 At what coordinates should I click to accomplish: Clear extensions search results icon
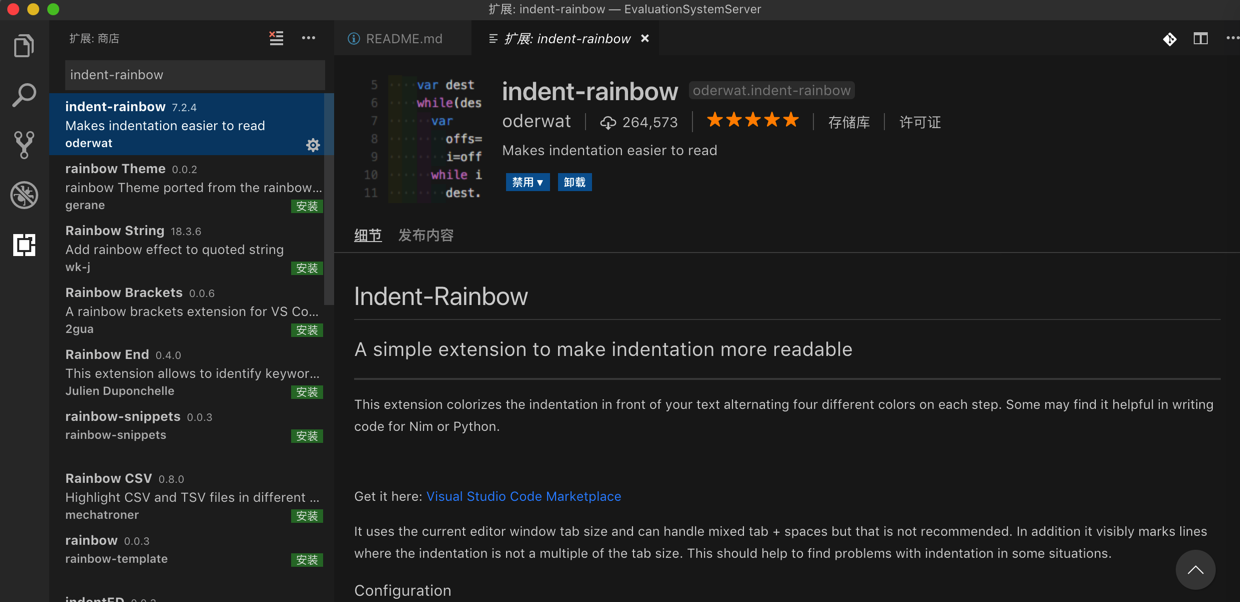coord(276,38)
